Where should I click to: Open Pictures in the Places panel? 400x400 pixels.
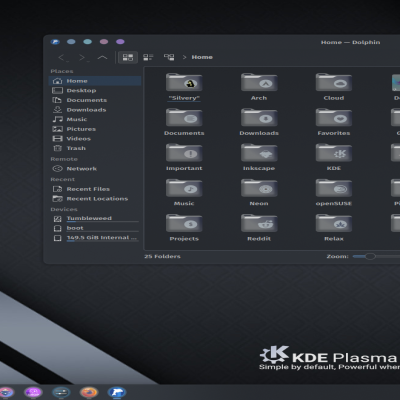click(x=95, y=129)
